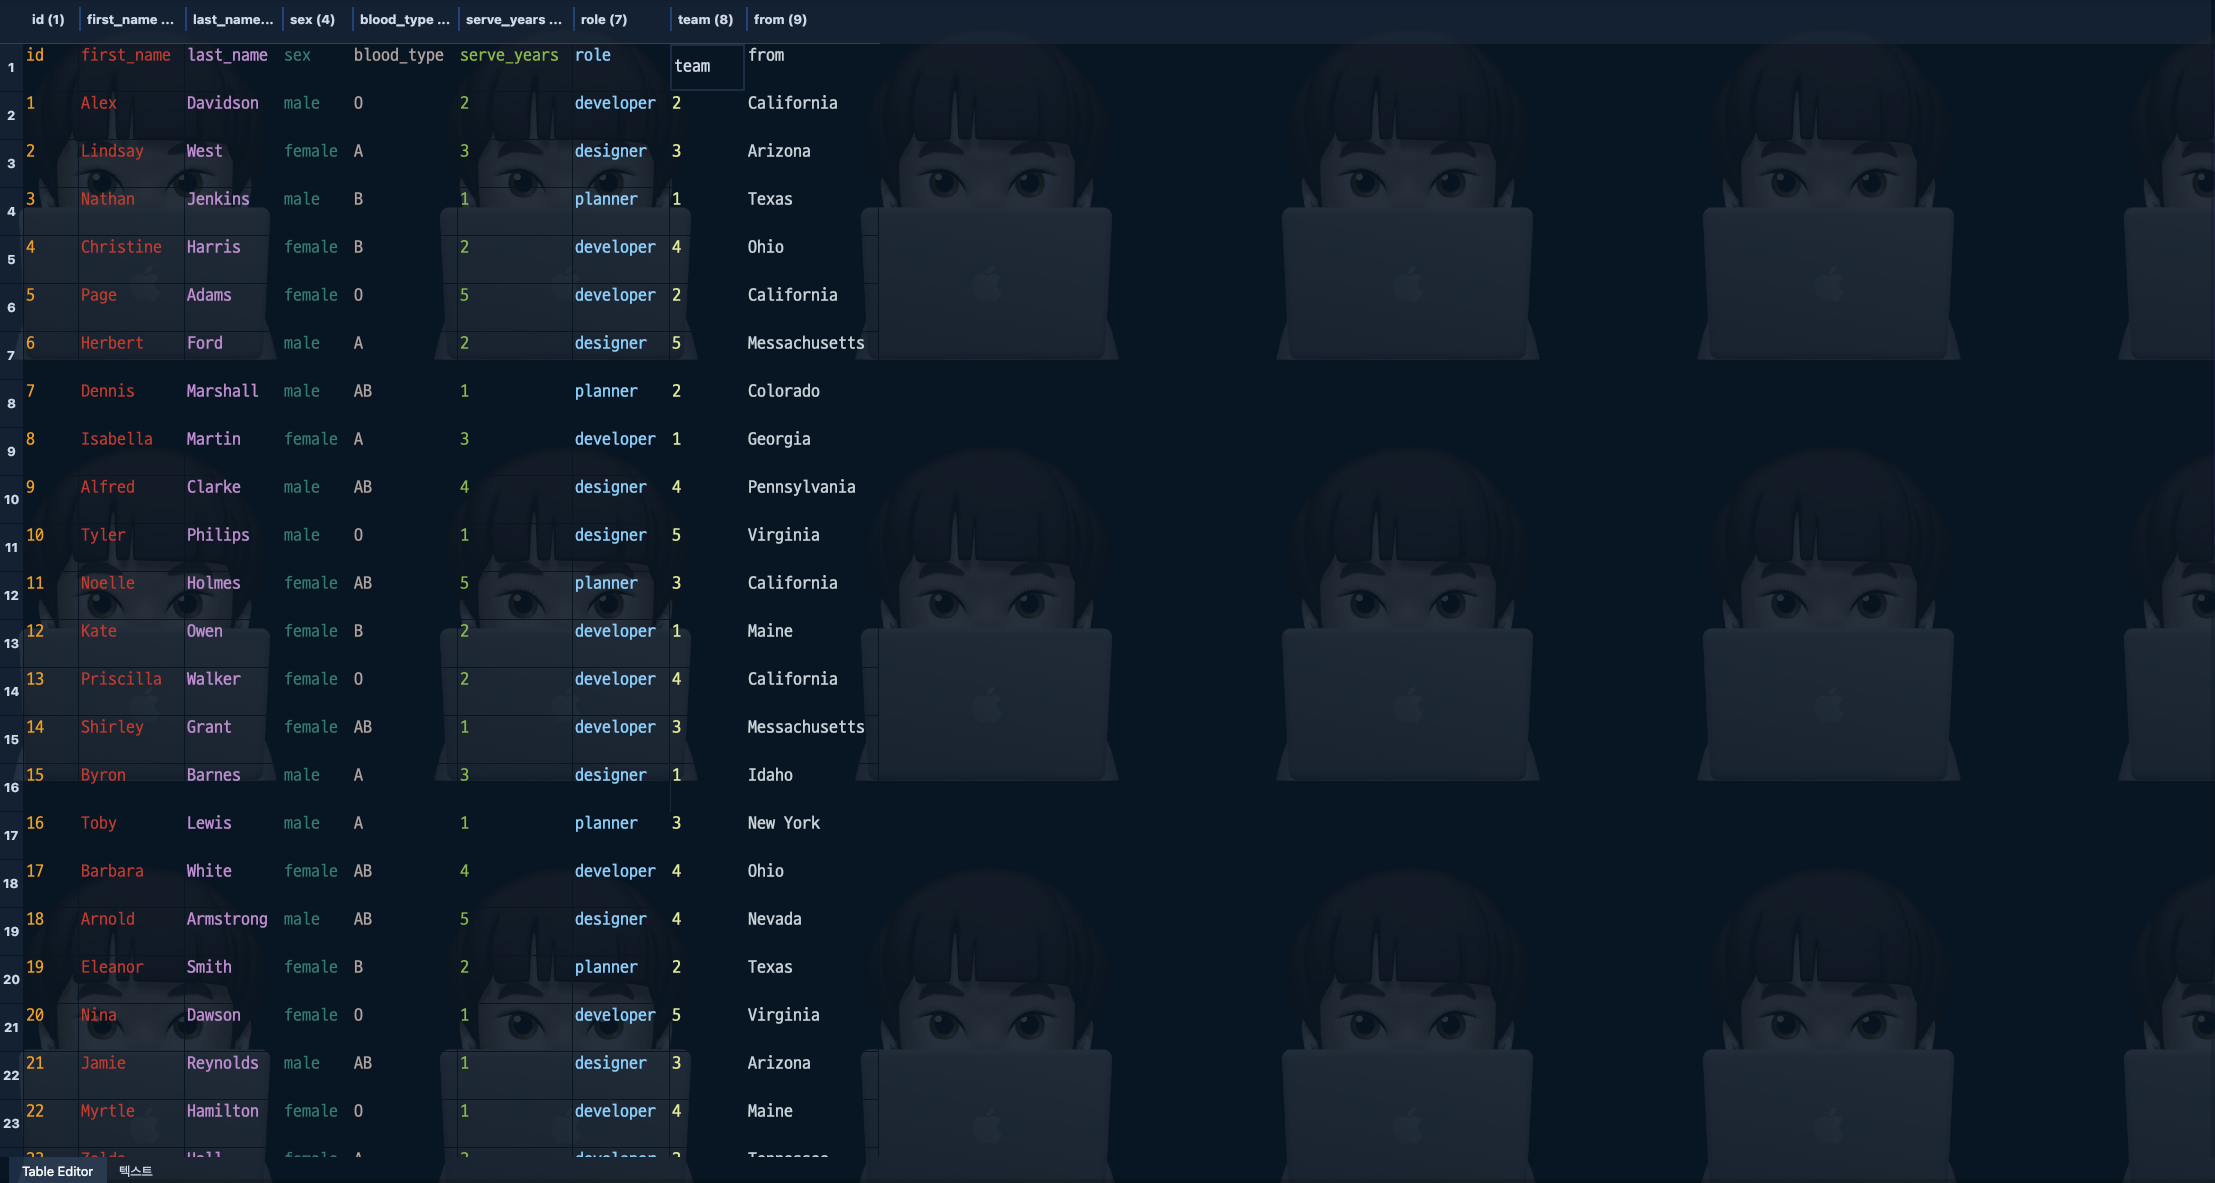Screen dimensions: 2215x1183
Task: Click the serve_years column header
Action: pos(513,19)
